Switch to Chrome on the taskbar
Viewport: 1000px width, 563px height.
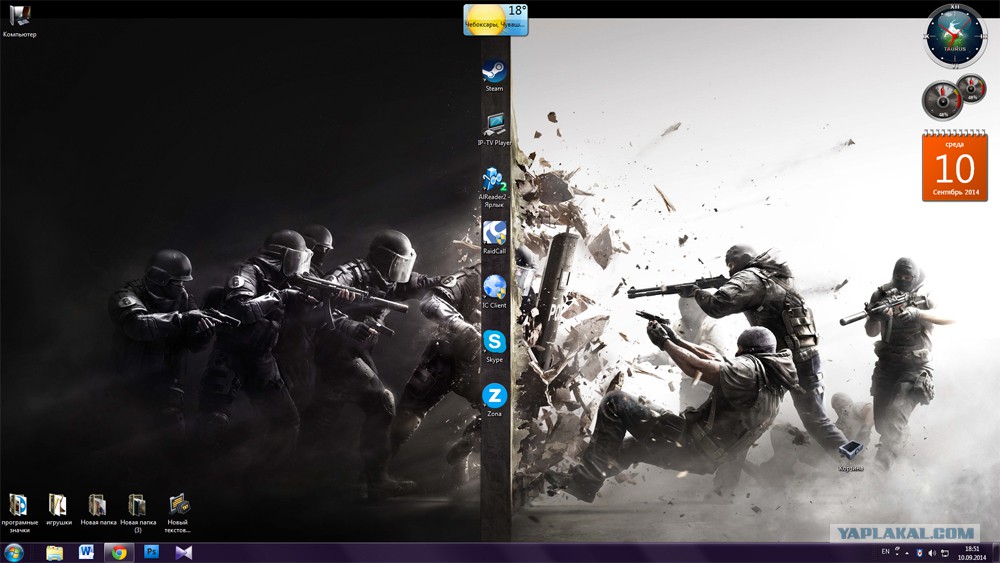pos(119,552)
